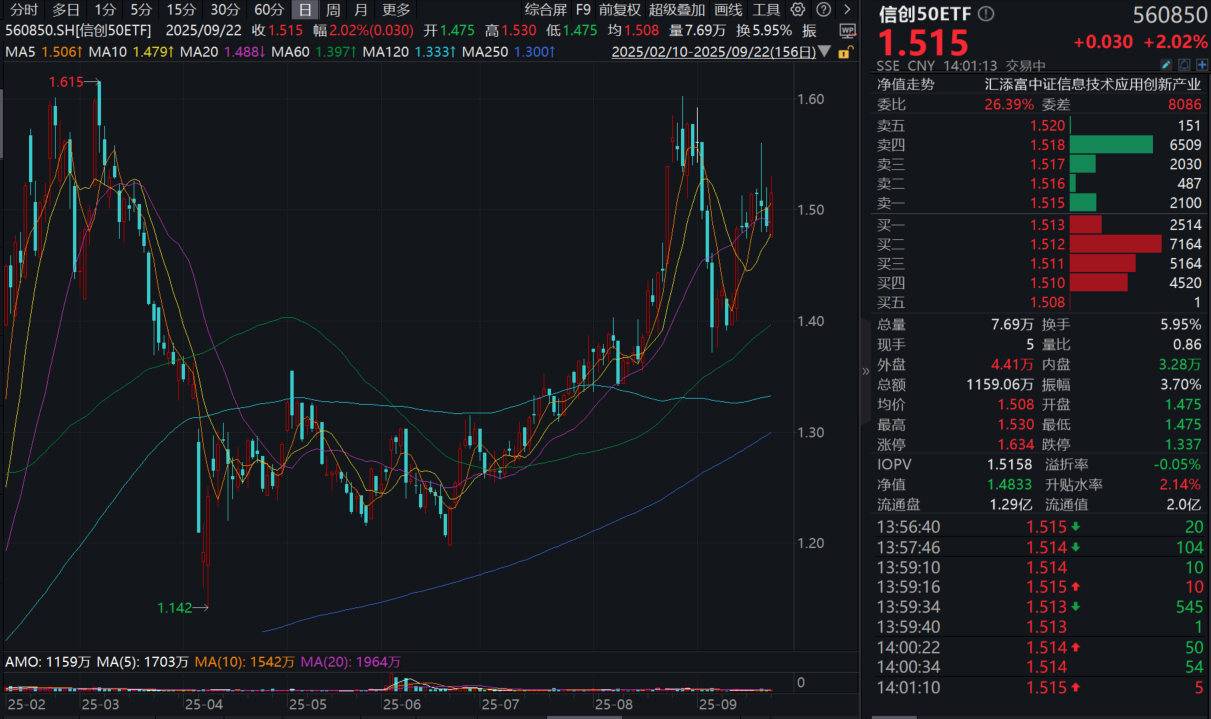The image size is (1211, 719).
Task: Open the 综合屏 view
Action: pos(545,9)
